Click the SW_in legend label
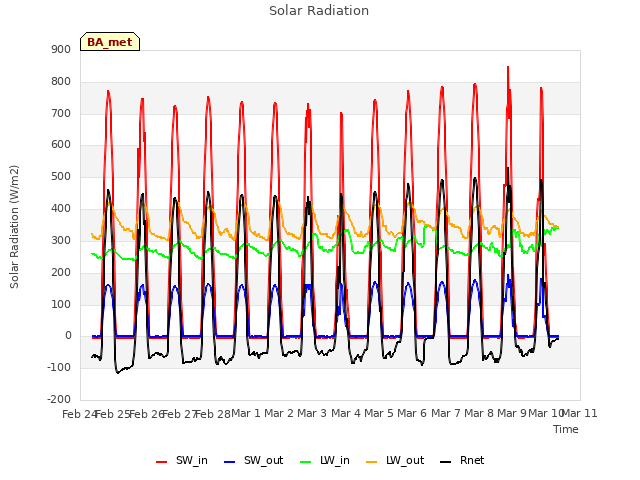Screen dimensions: 640x480 (x=191, y=460)
